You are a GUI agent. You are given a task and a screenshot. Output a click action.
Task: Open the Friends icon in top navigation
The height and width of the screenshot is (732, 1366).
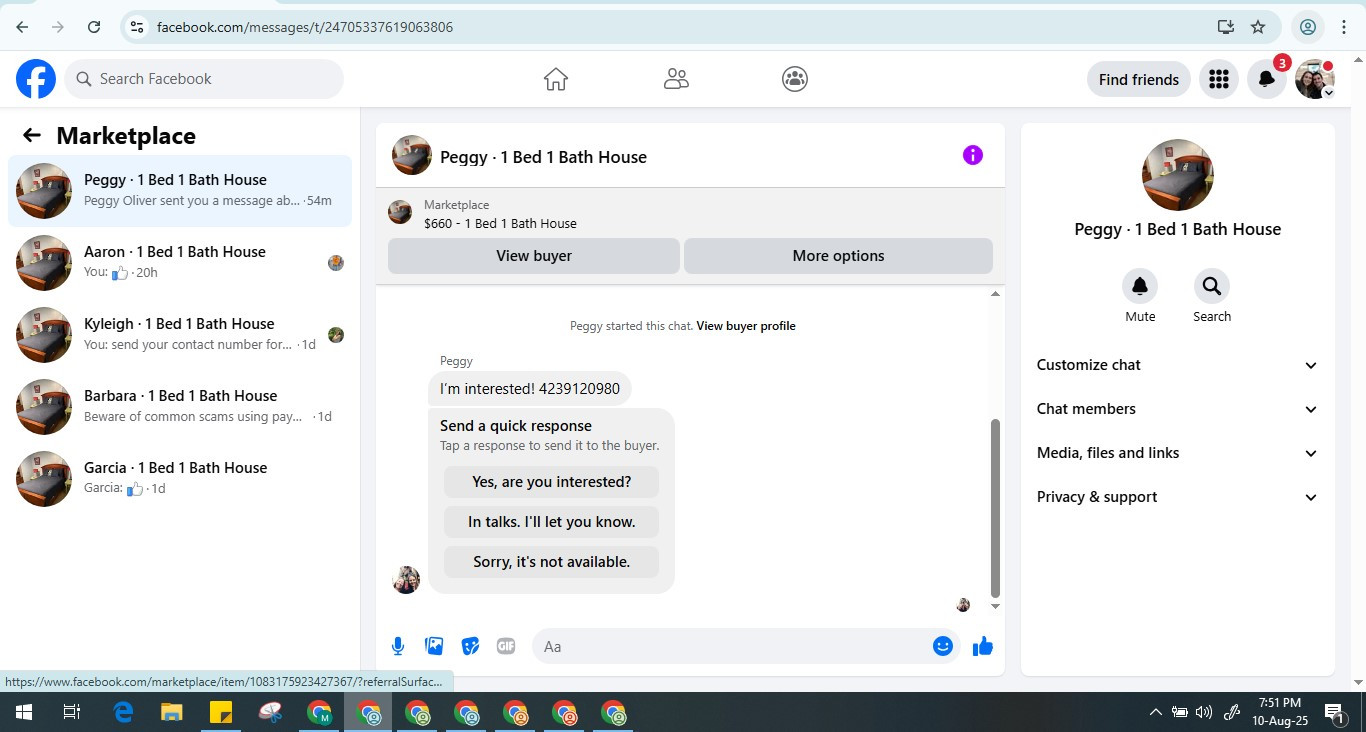[x=676, y=79]
